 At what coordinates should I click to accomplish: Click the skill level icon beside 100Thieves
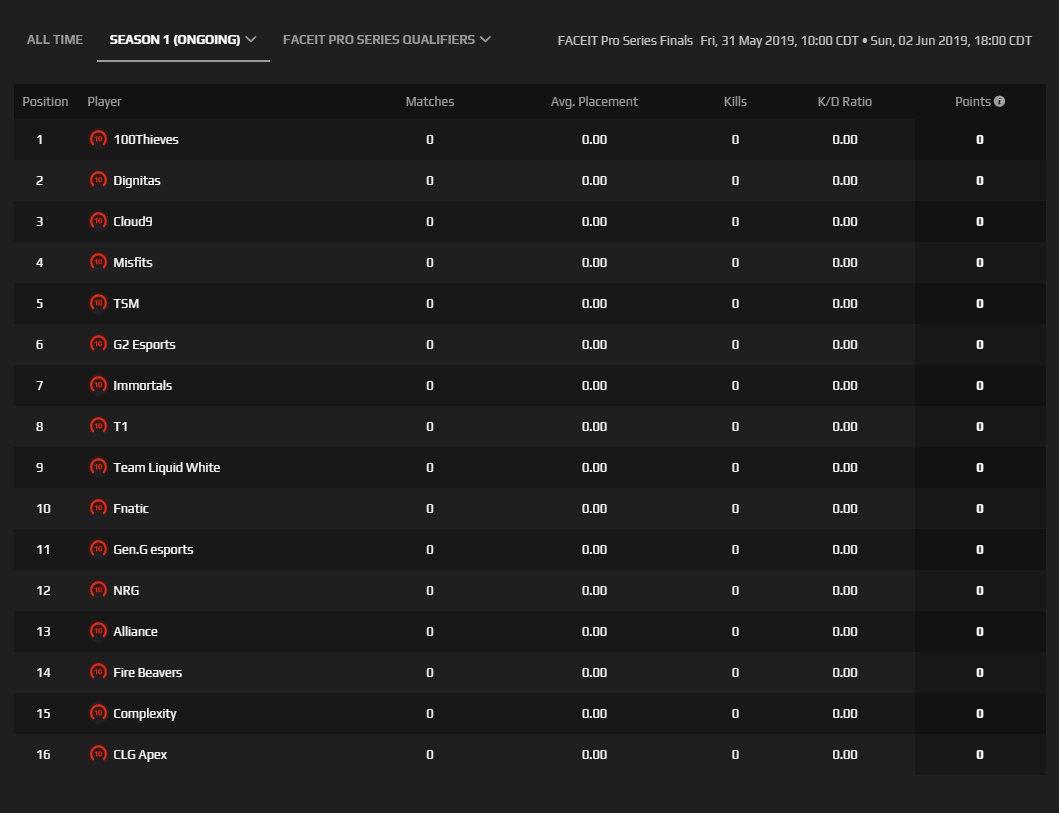pos(98,139)
